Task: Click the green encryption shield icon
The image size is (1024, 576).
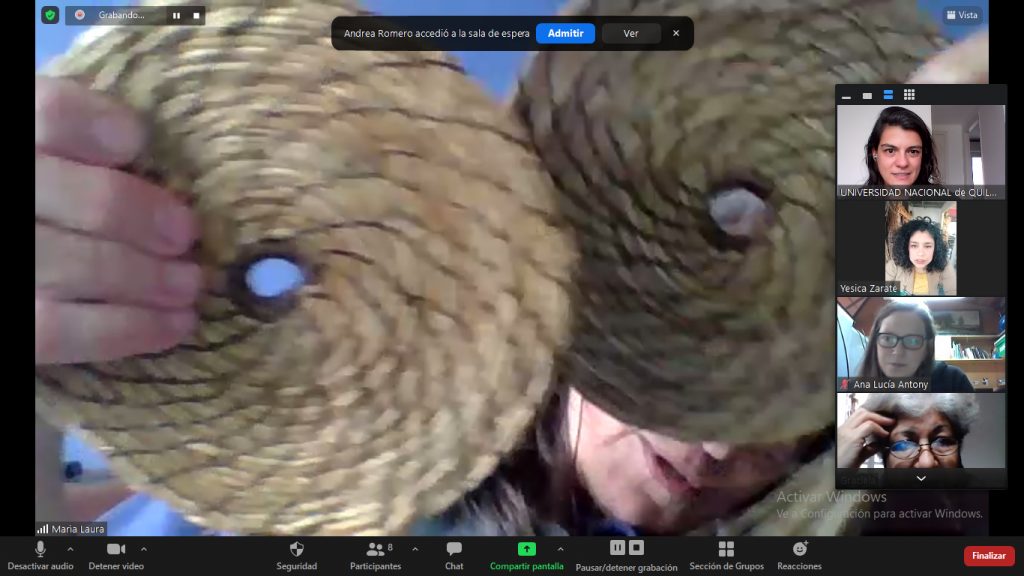Action: click(x=50, y=15)
